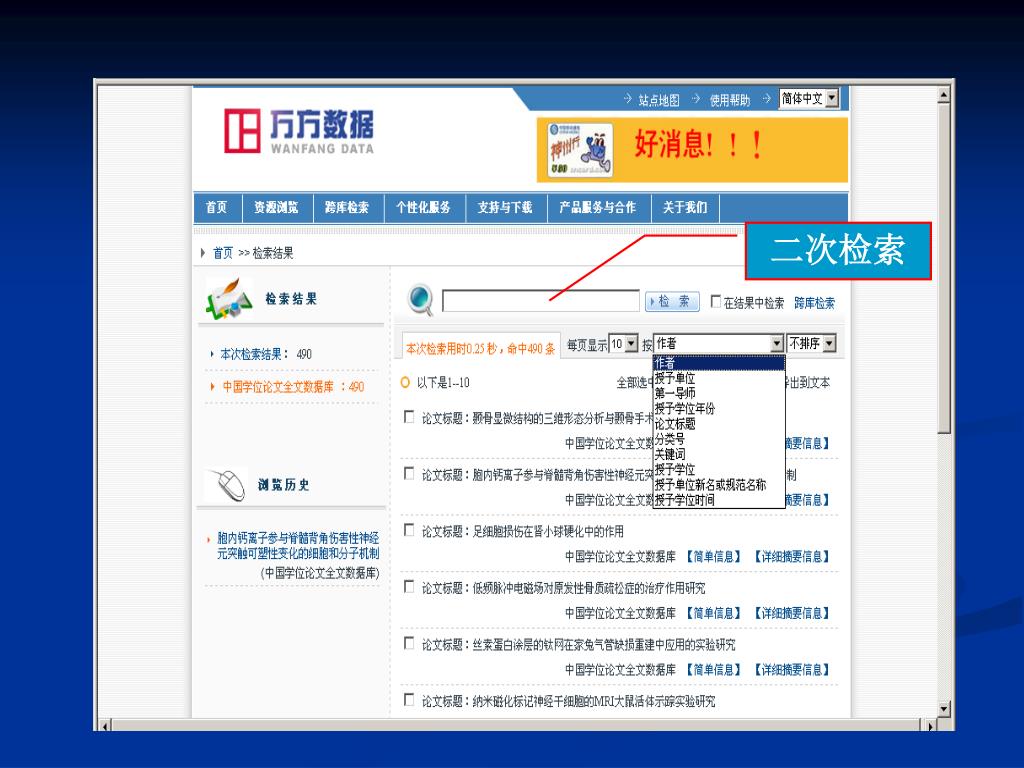Select 作者 in the dropdown list

click(718, 363)
